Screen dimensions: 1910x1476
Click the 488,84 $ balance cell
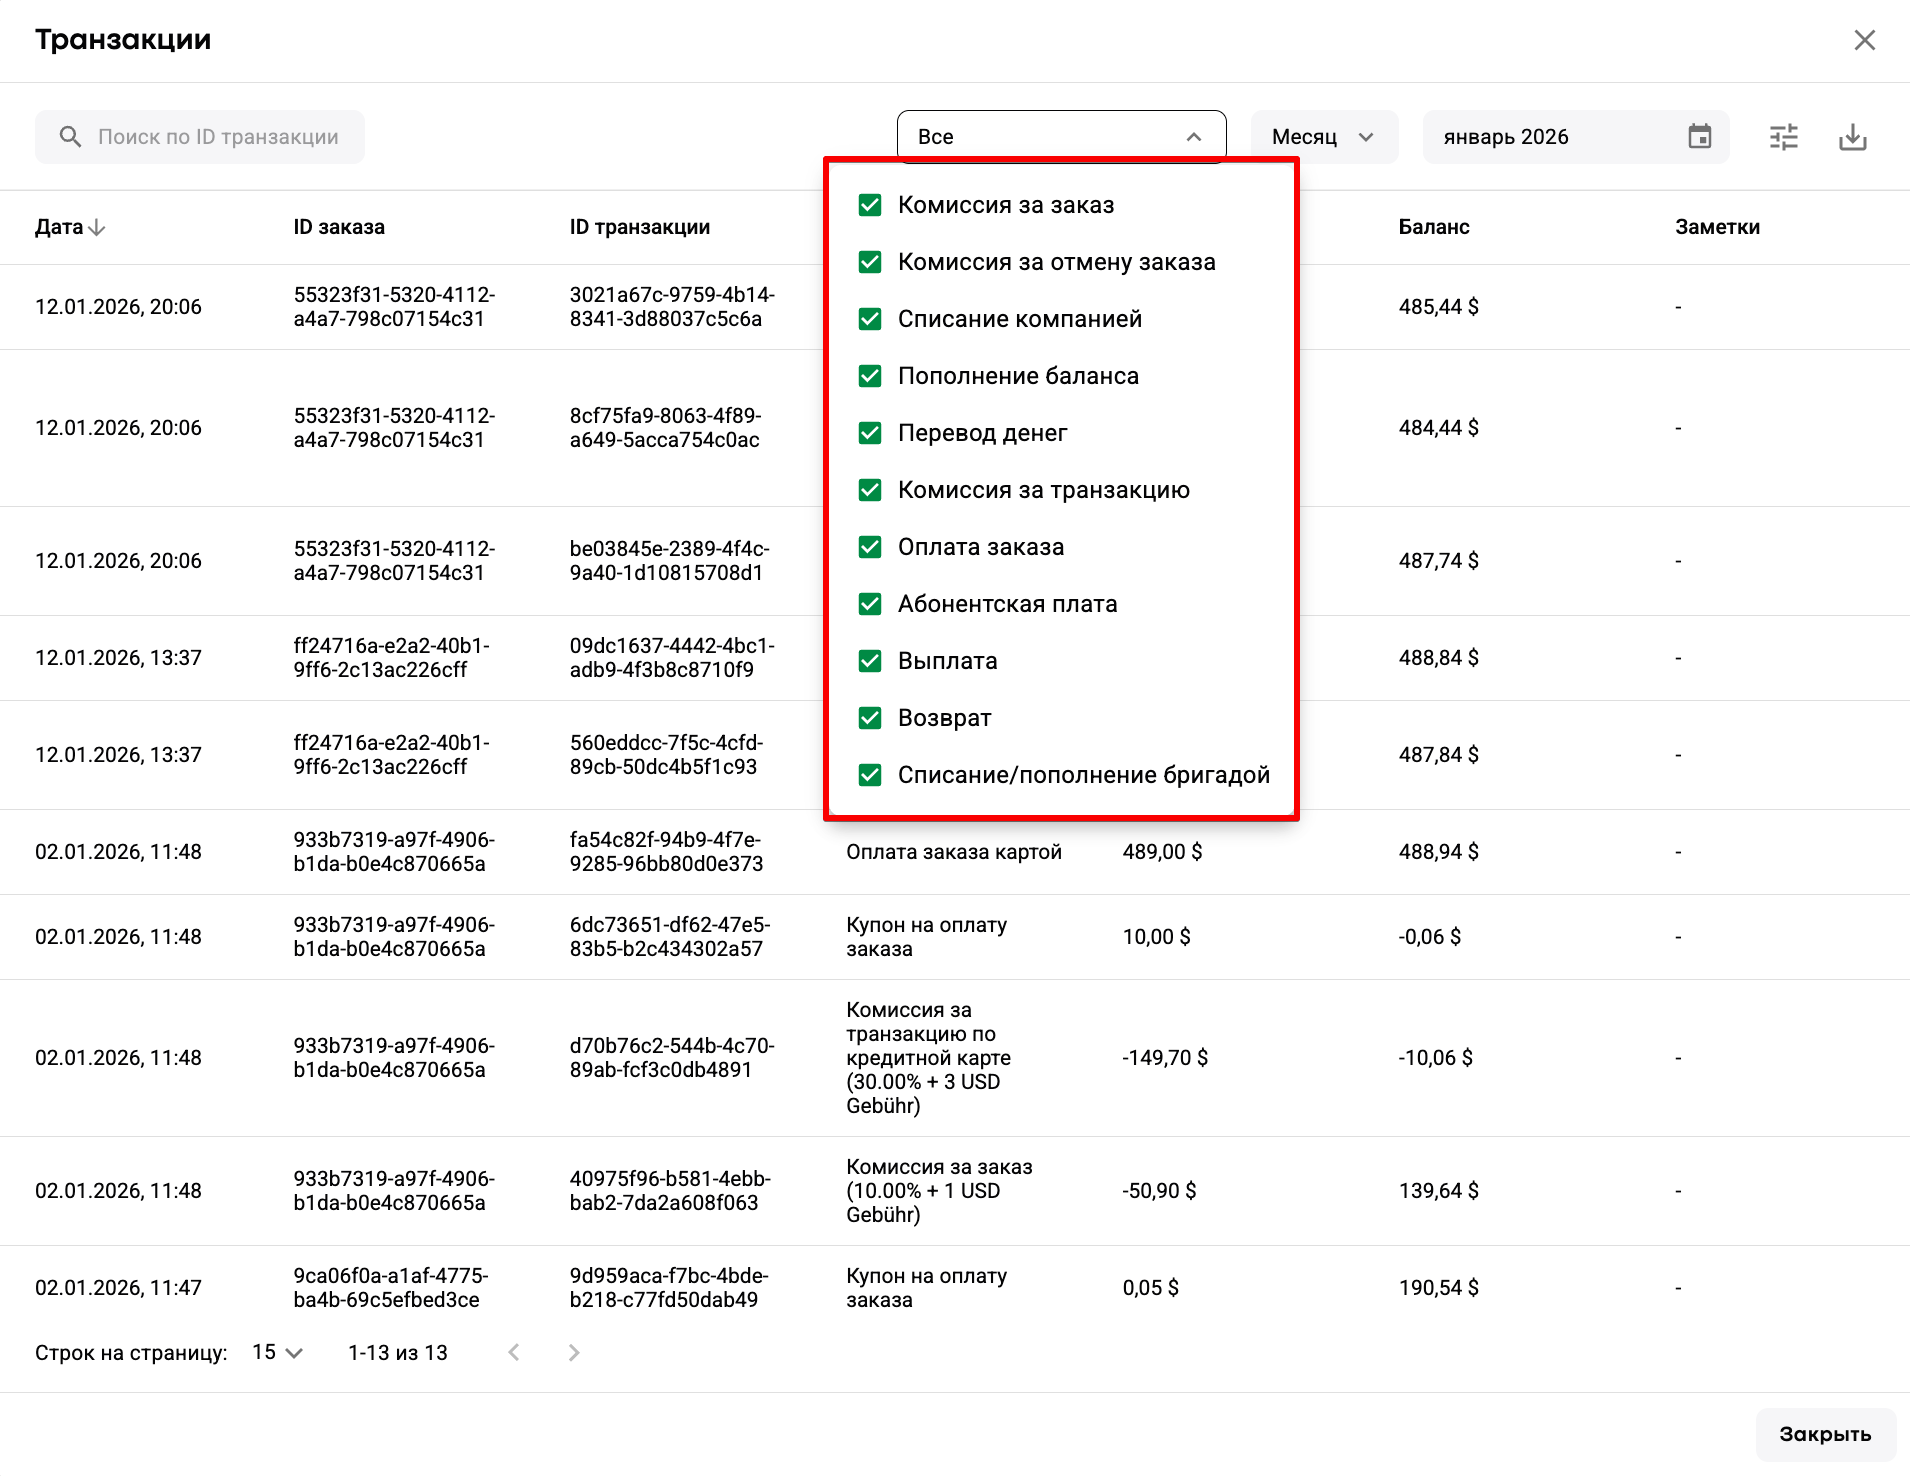click(x=1438, y=658)
